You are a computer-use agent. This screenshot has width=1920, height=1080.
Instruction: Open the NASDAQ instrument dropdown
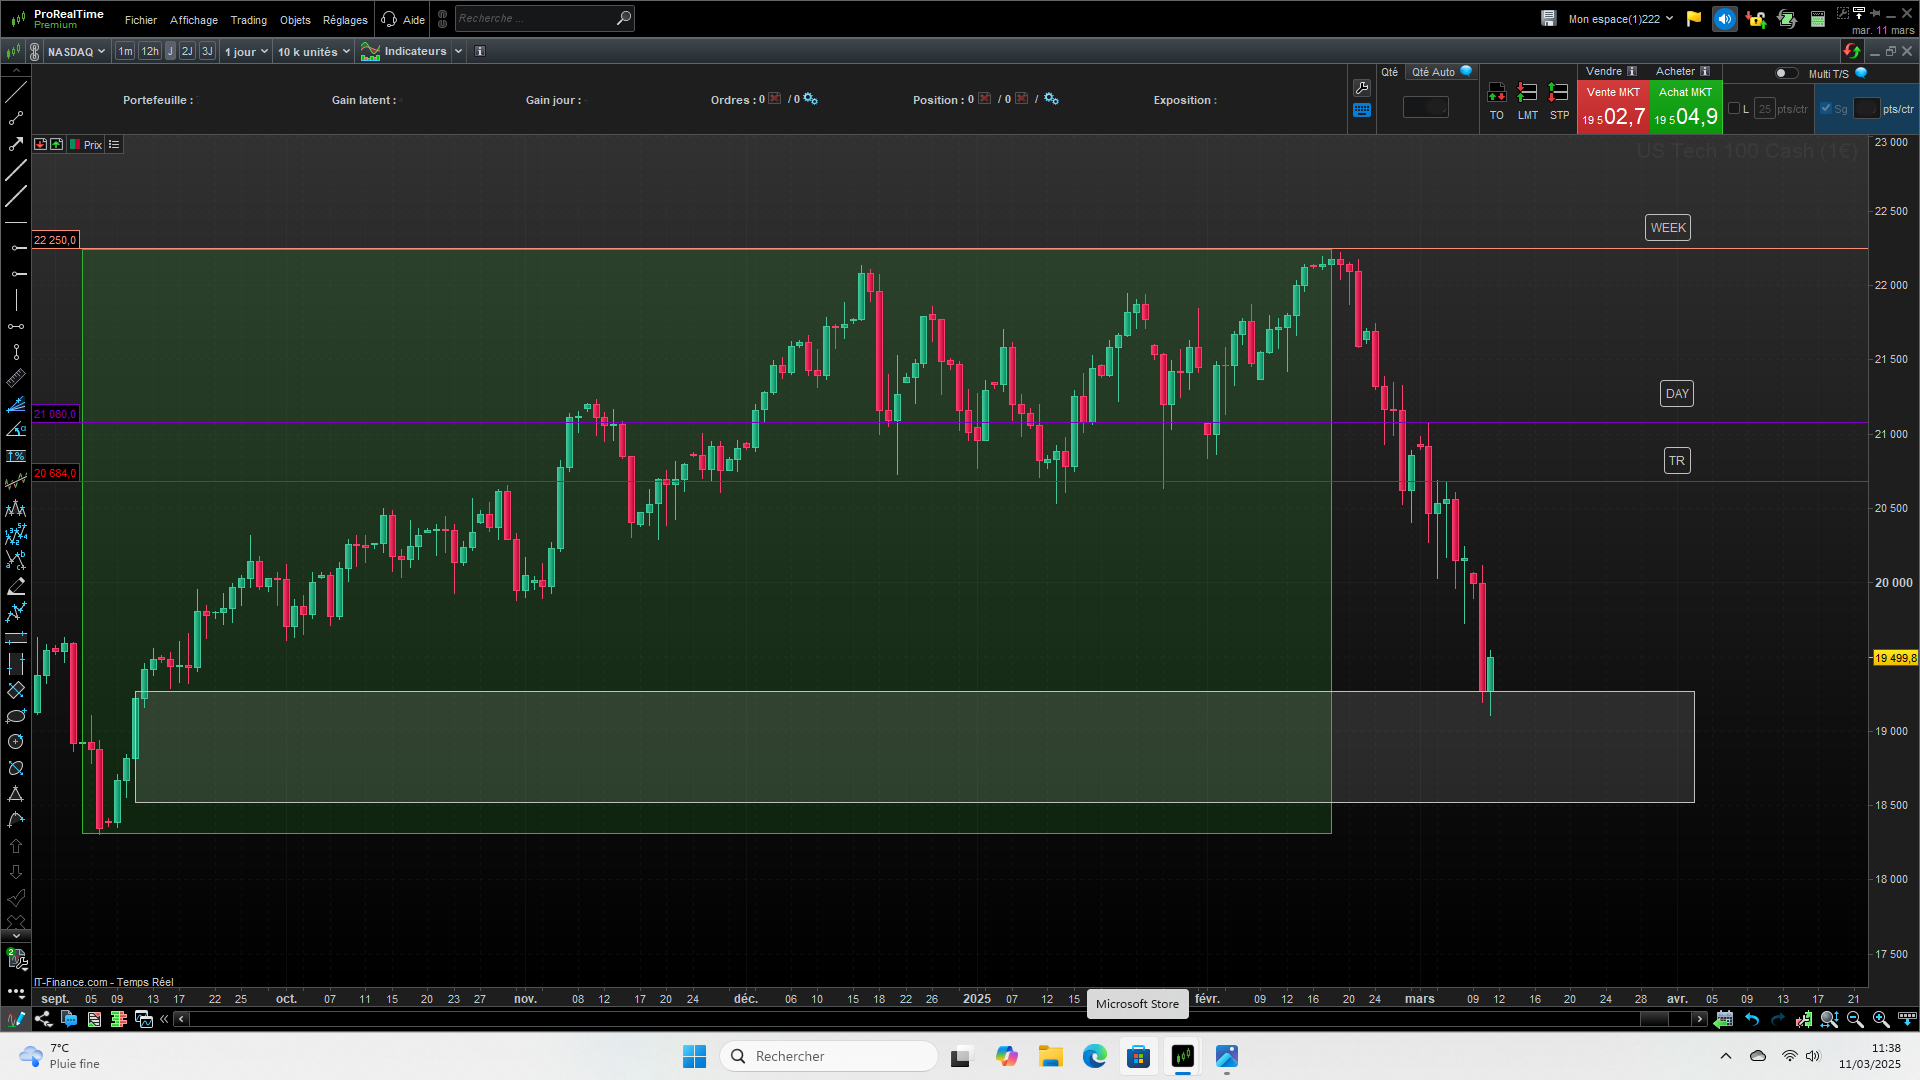[x=76, y=51]
